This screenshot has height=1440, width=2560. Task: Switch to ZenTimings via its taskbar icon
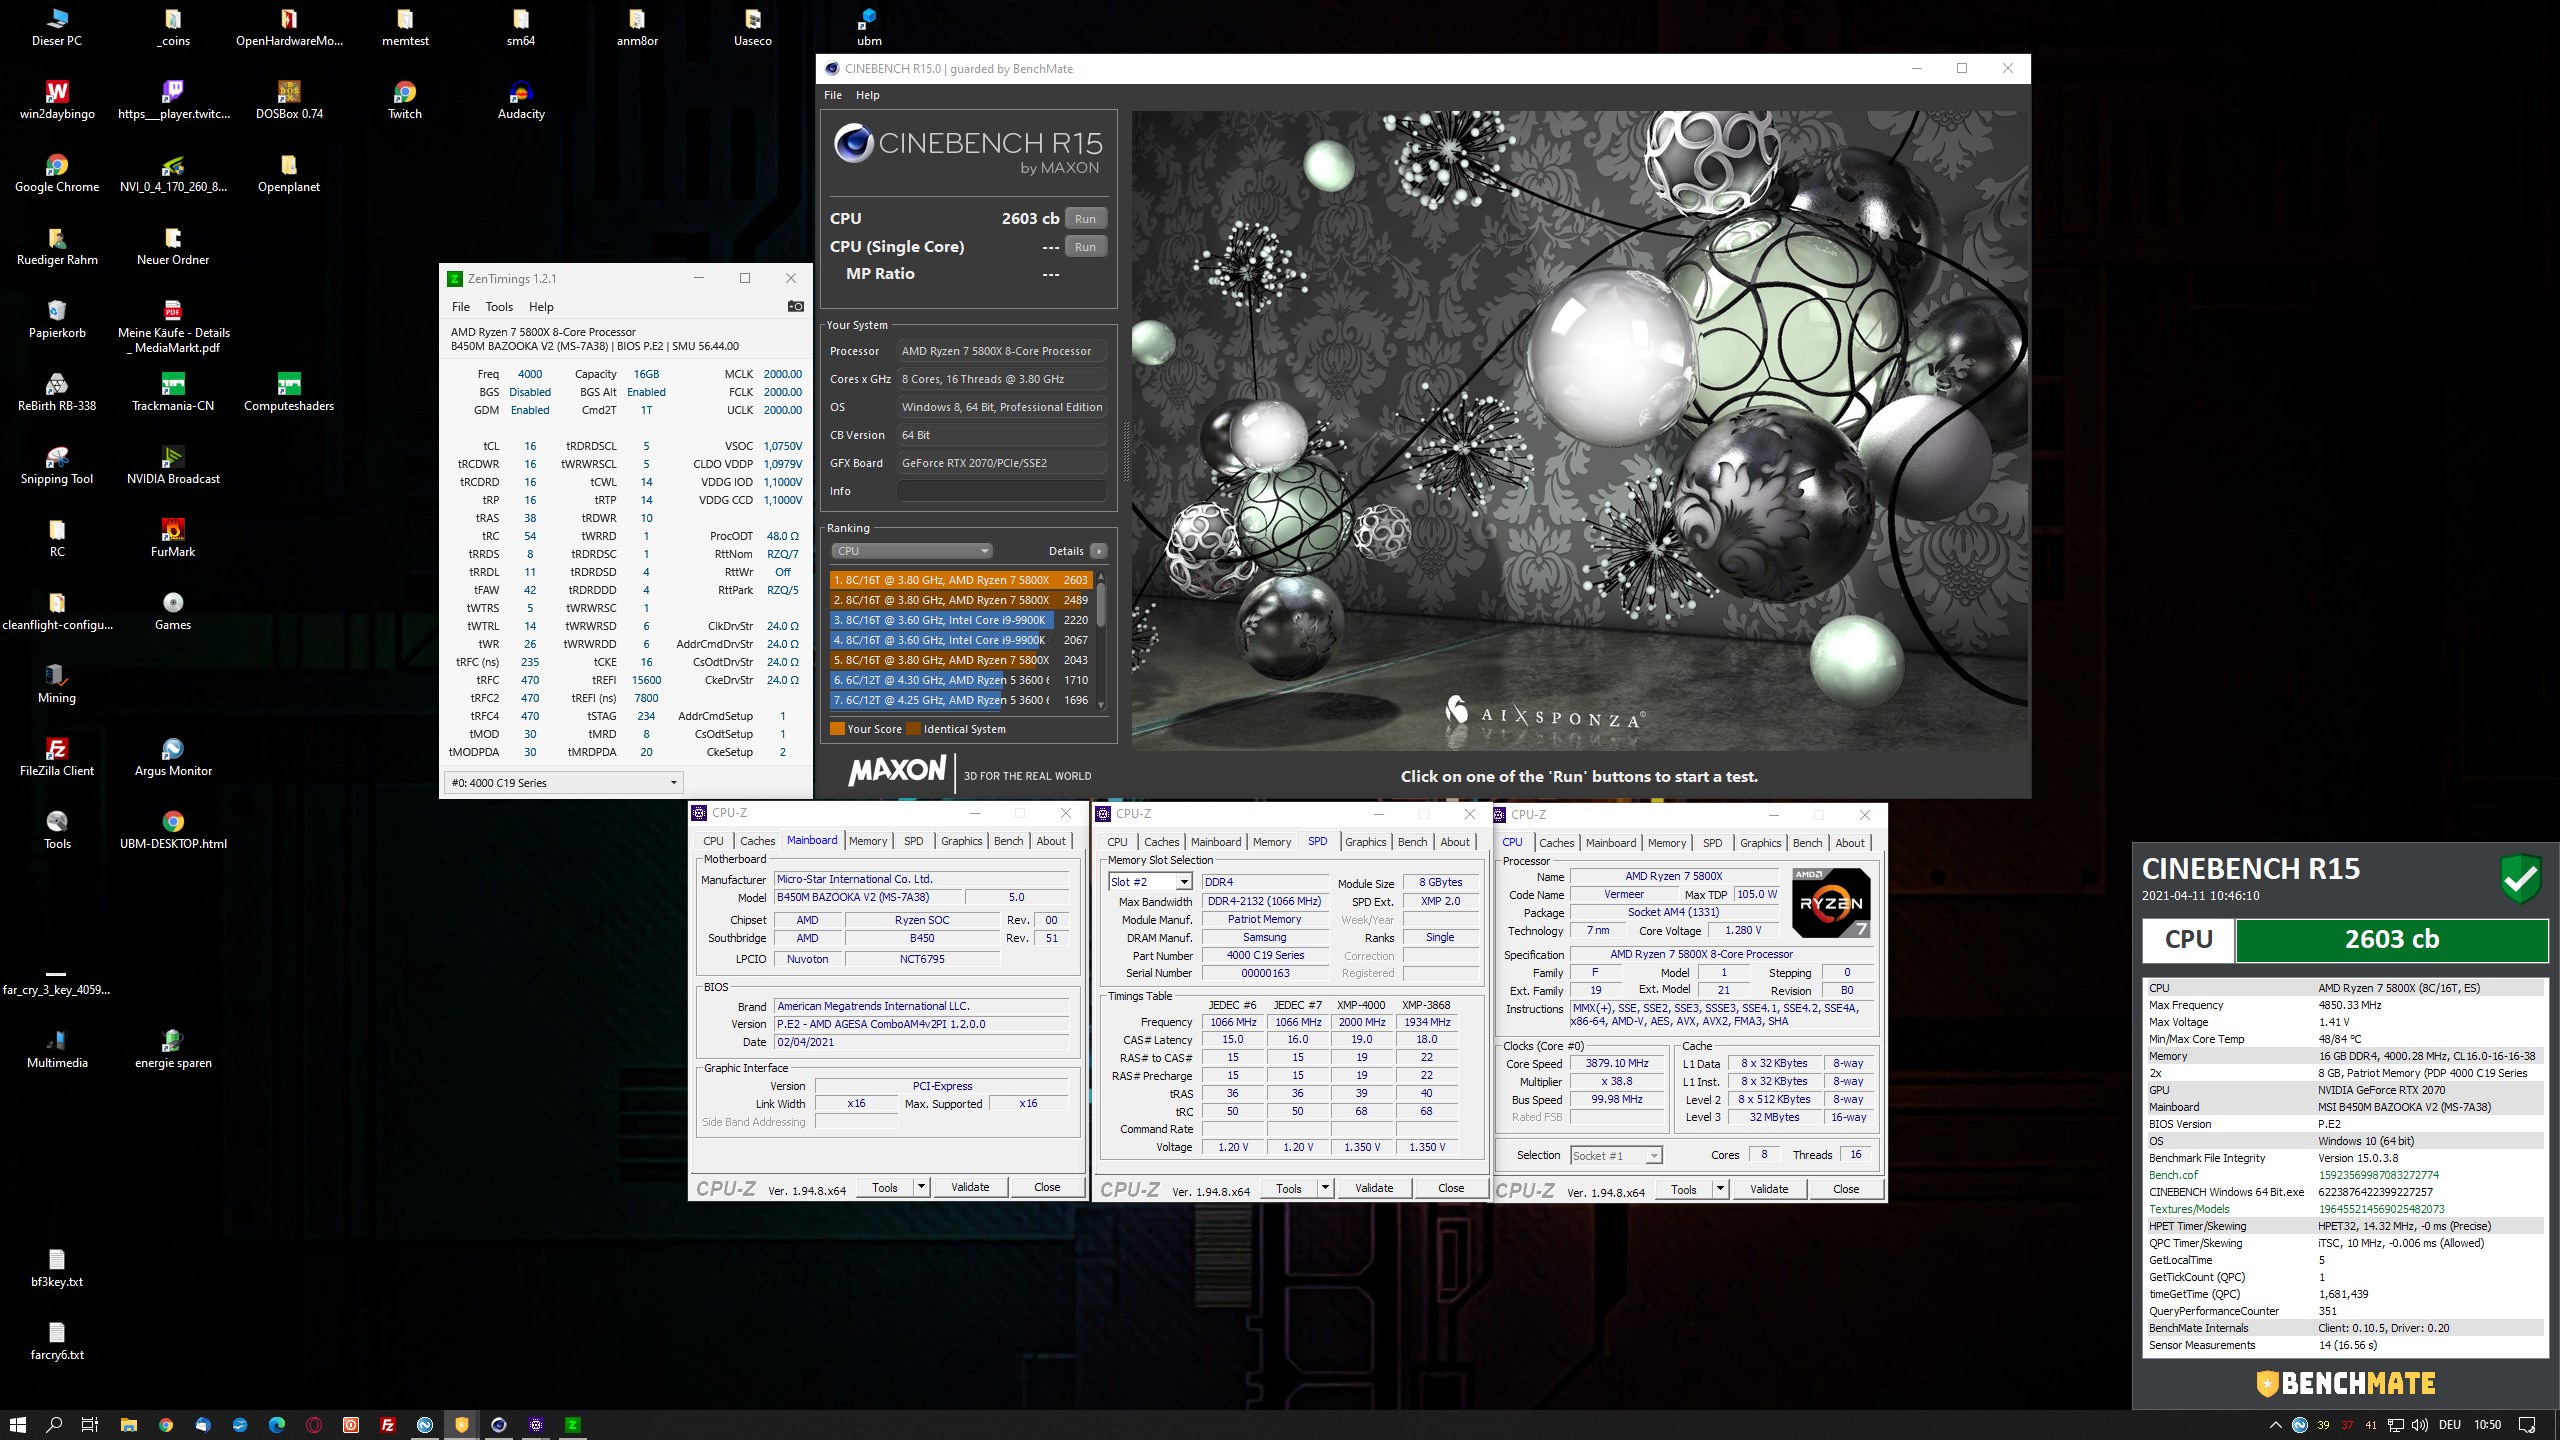click(x=572, y=1425)
